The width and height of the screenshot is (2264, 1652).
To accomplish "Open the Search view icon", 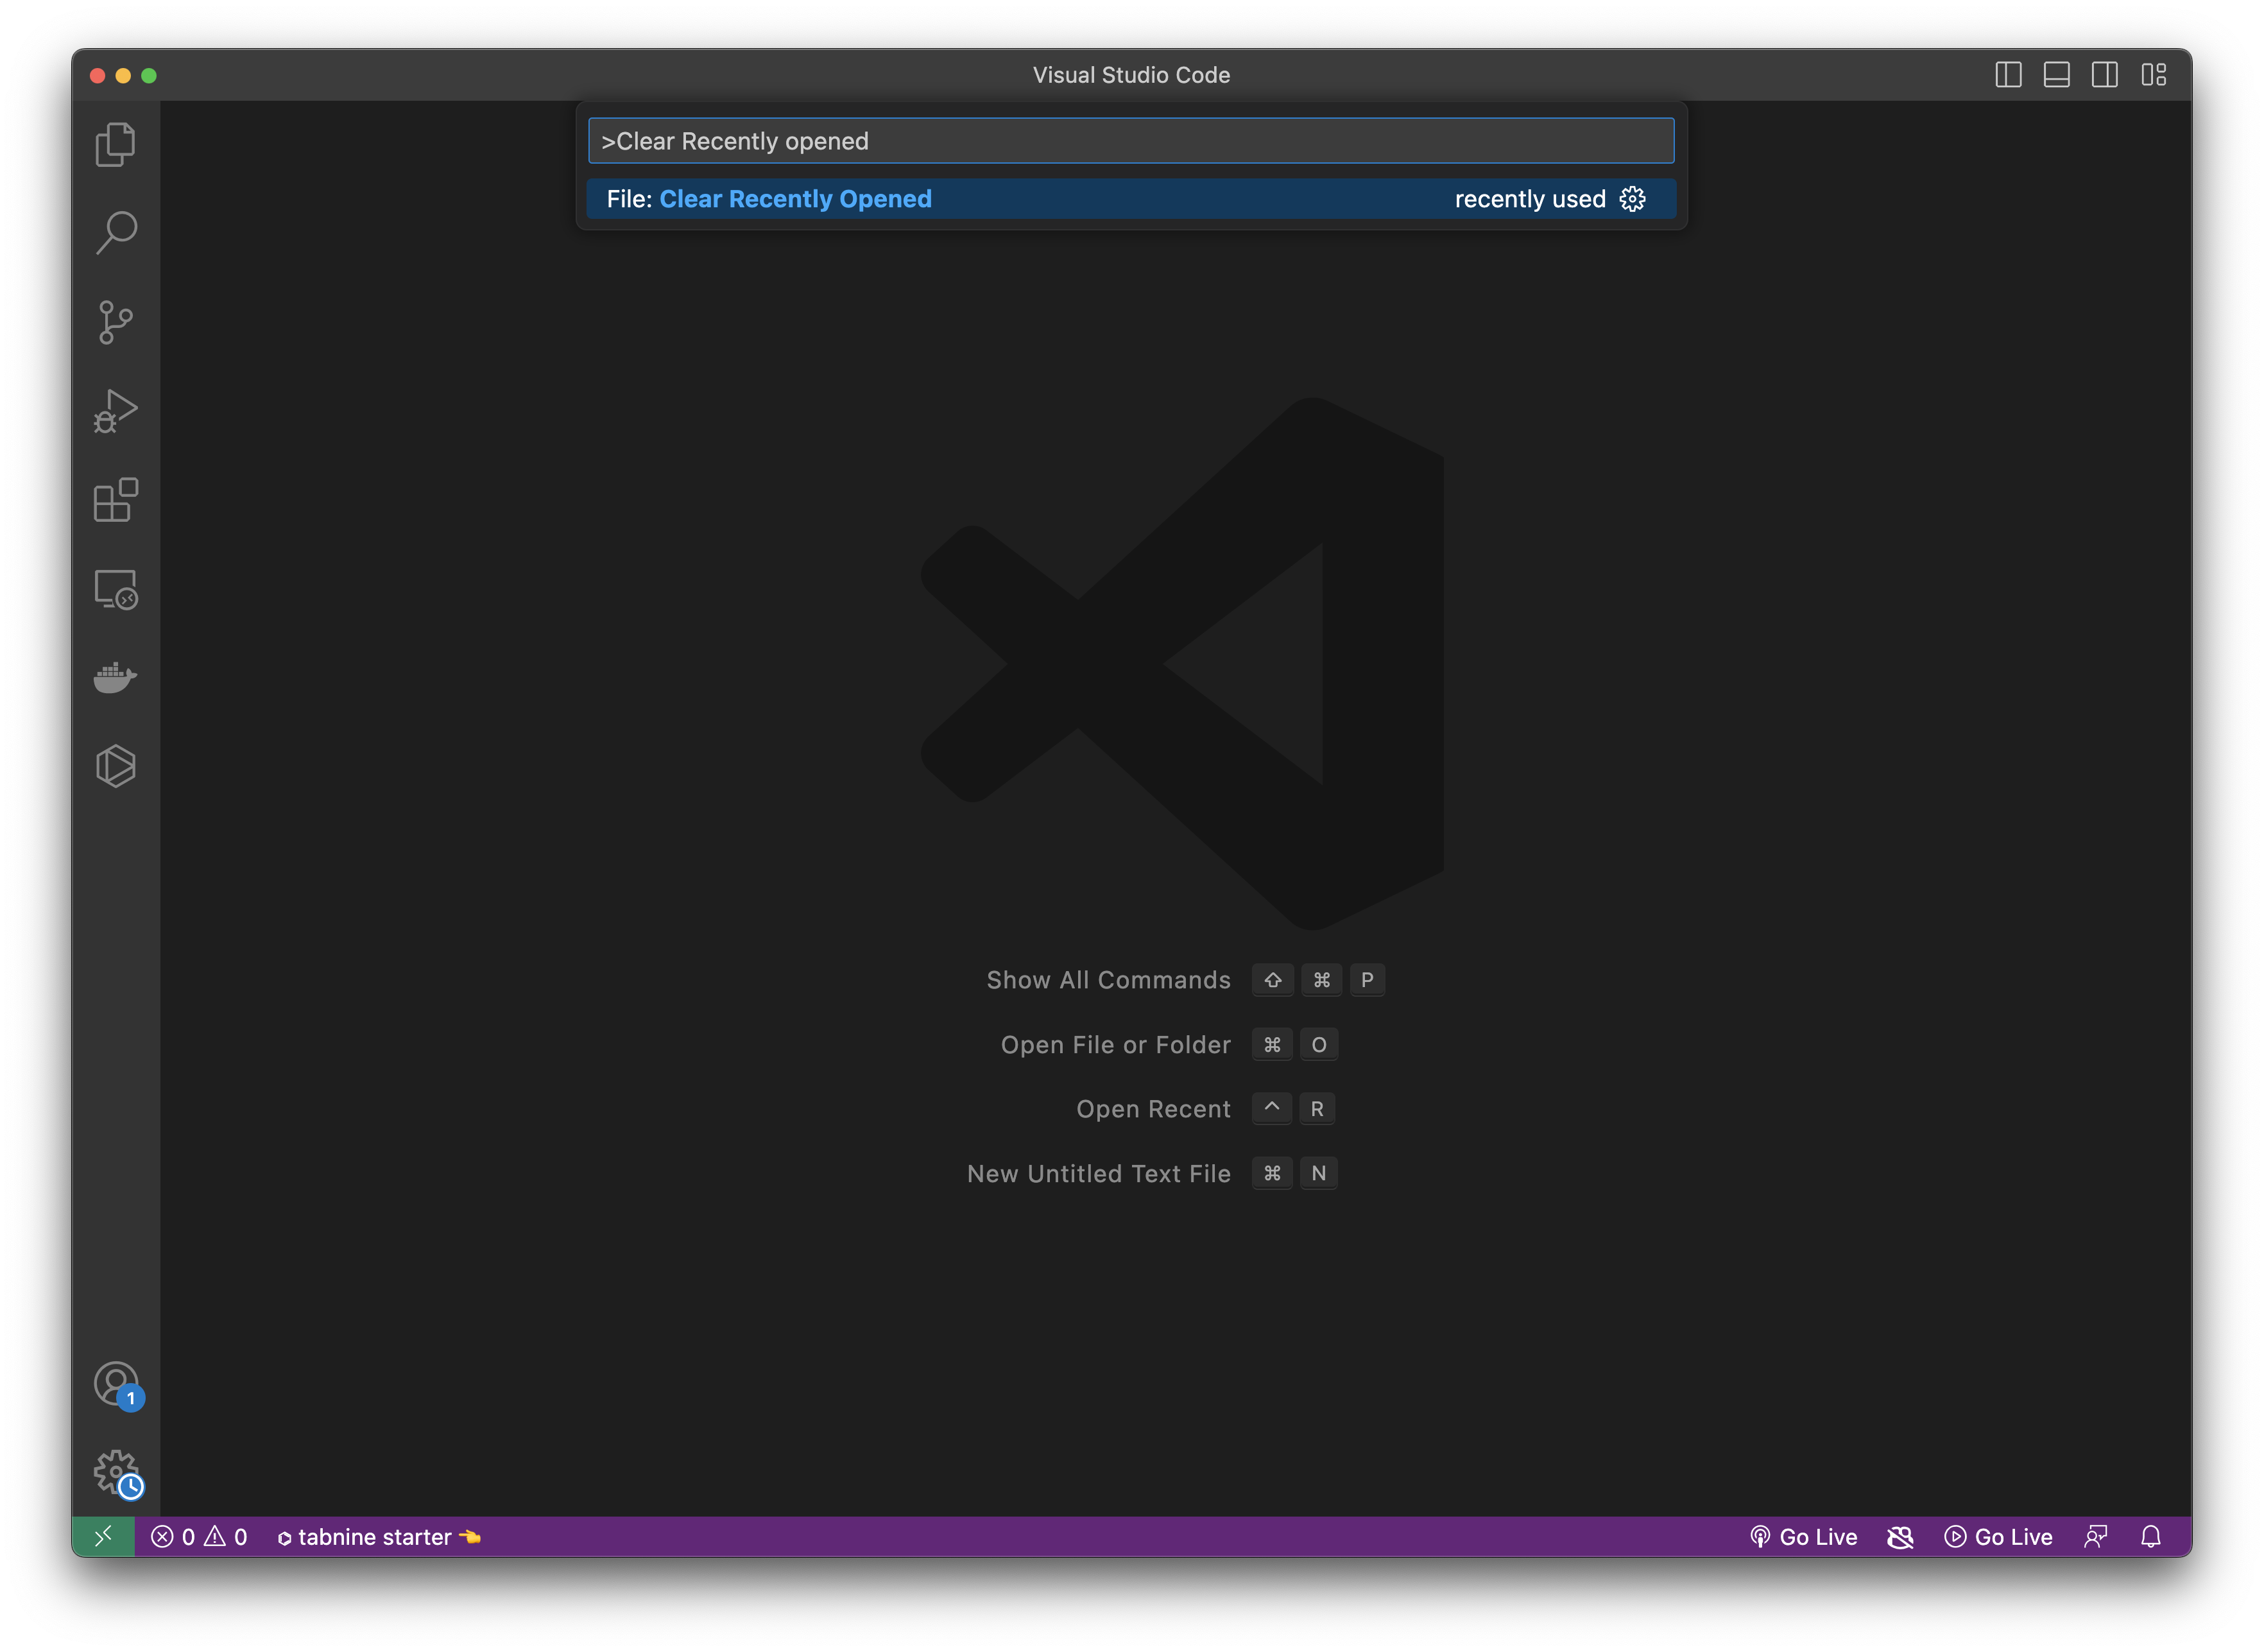I will (115, 233).
